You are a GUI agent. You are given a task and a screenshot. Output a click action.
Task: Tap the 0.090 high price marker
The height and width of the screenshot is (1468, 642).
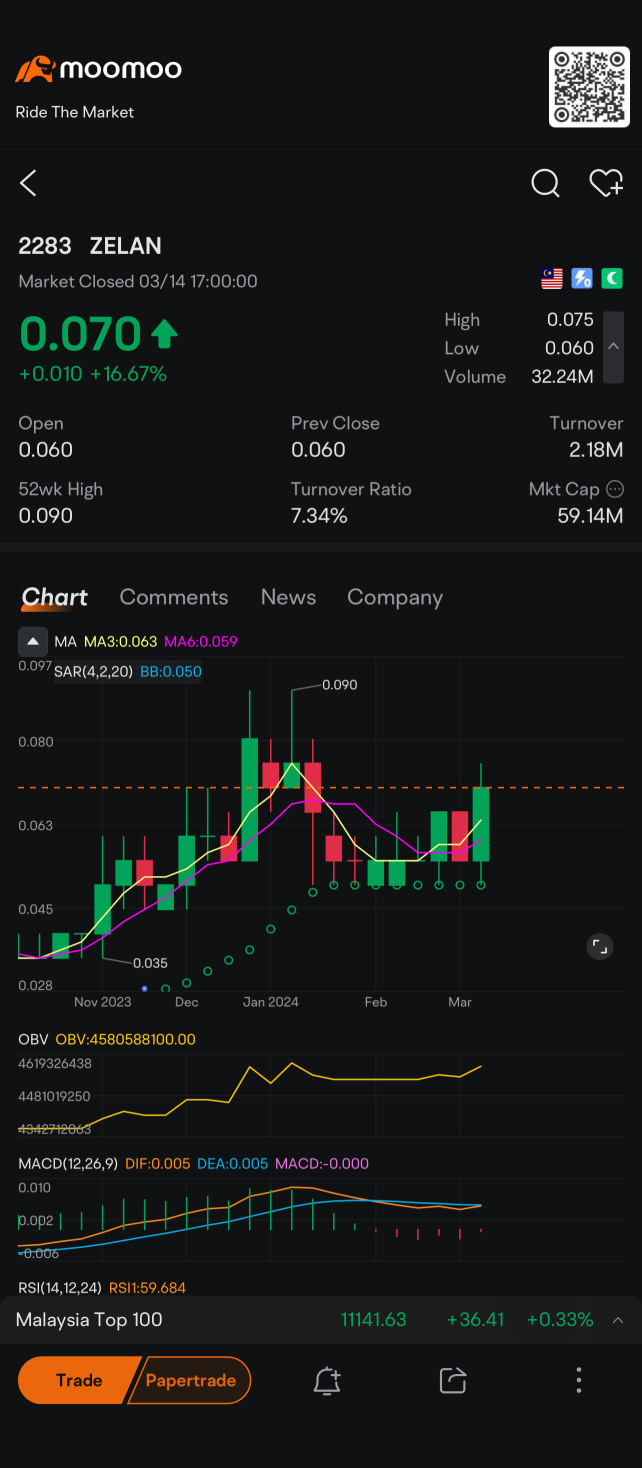[x=340, y=685]
